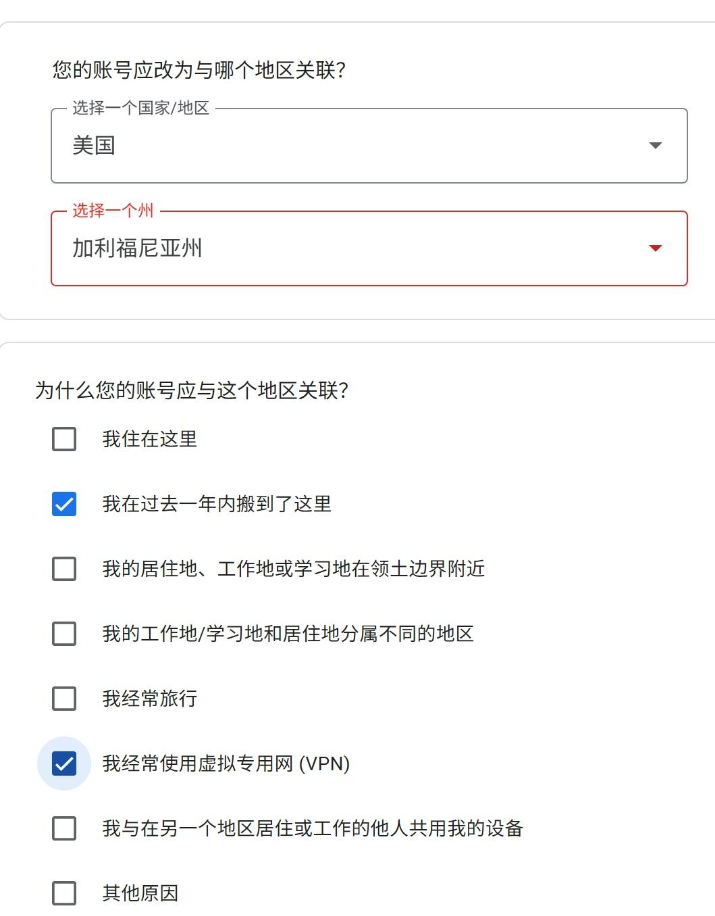Click the 我经常旅行 label text

pos(149,698)
